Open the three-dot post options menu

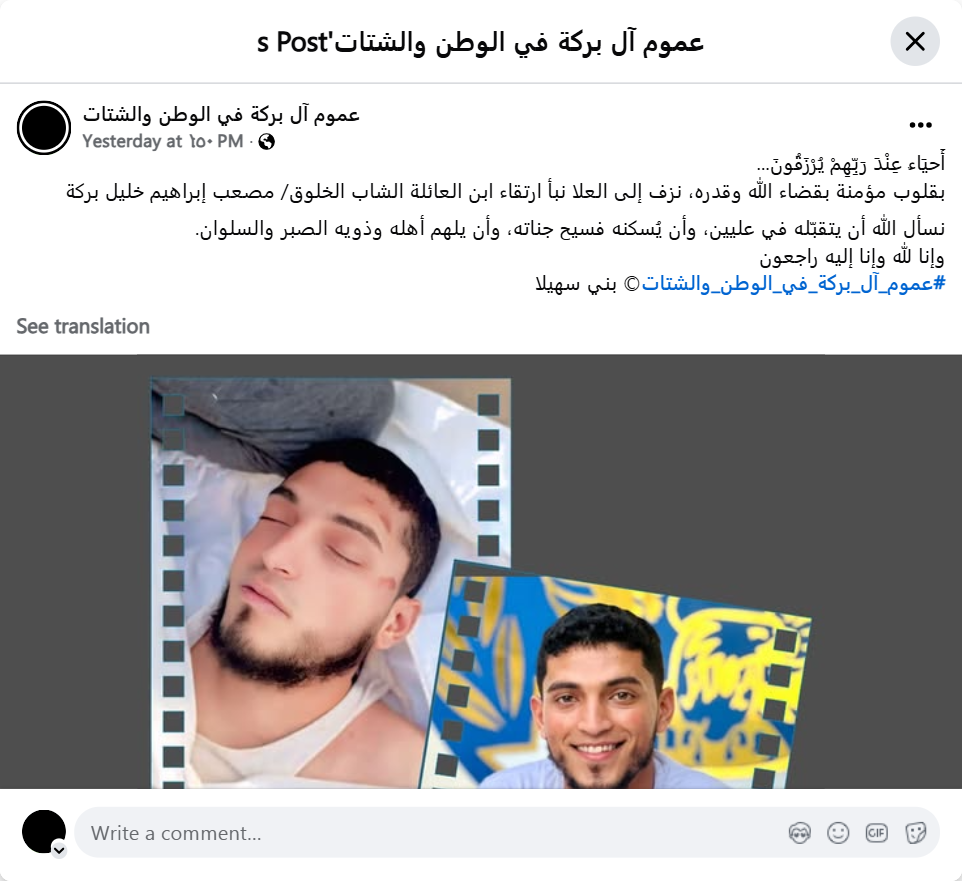(920, 125)
